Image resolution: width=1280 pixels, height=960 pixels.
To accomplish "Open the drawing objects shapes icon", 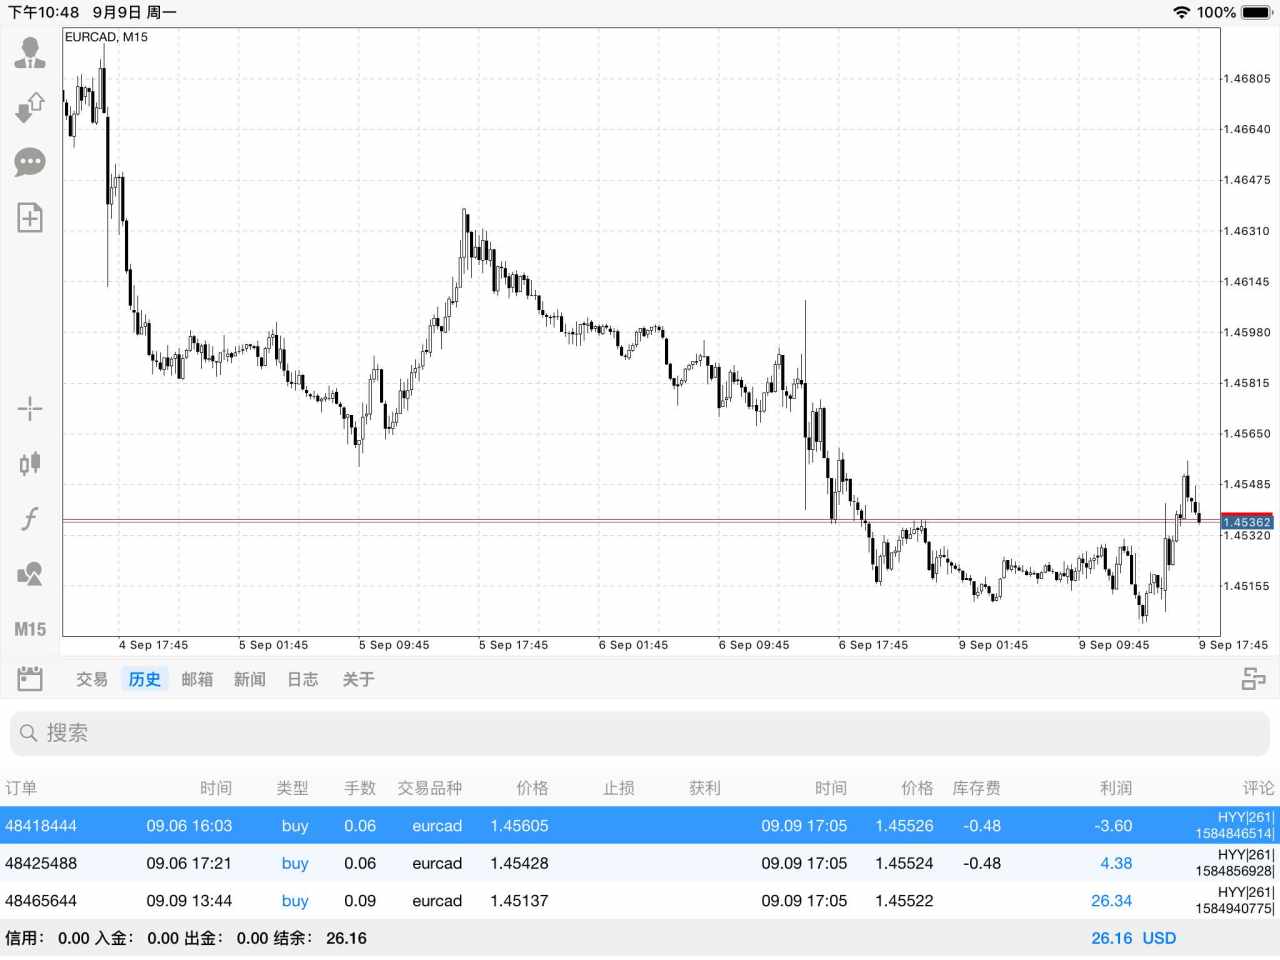I will tap(30, 574).
